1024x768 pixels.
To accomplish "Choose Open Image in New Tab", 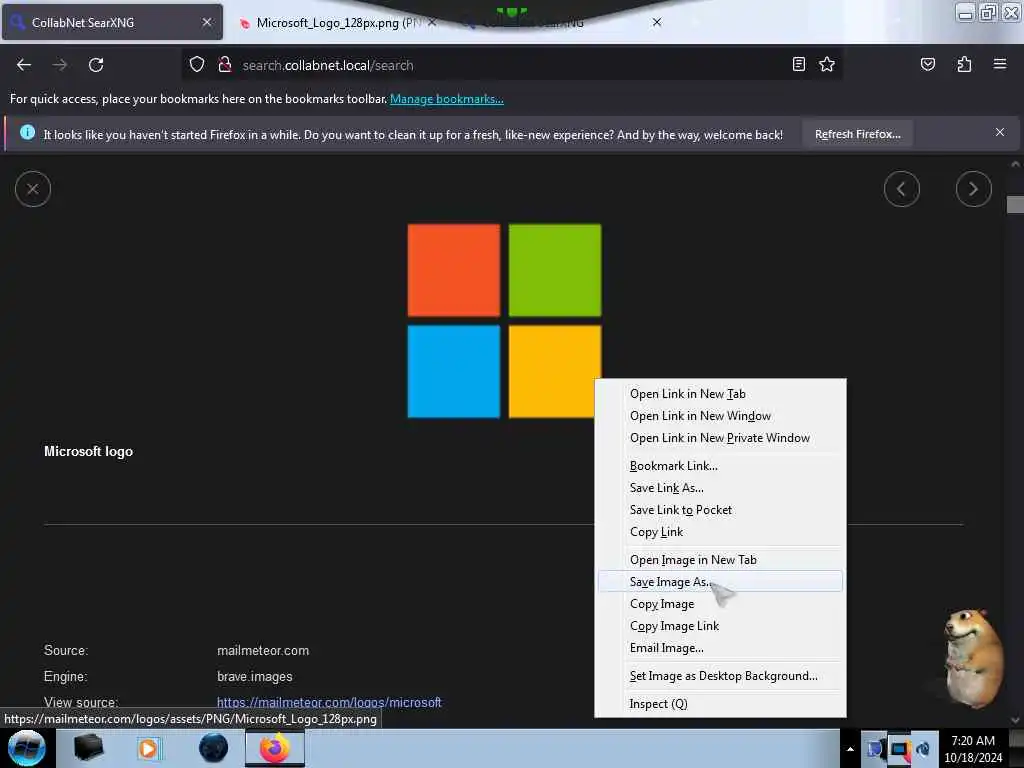I will [x=720, y=560].
